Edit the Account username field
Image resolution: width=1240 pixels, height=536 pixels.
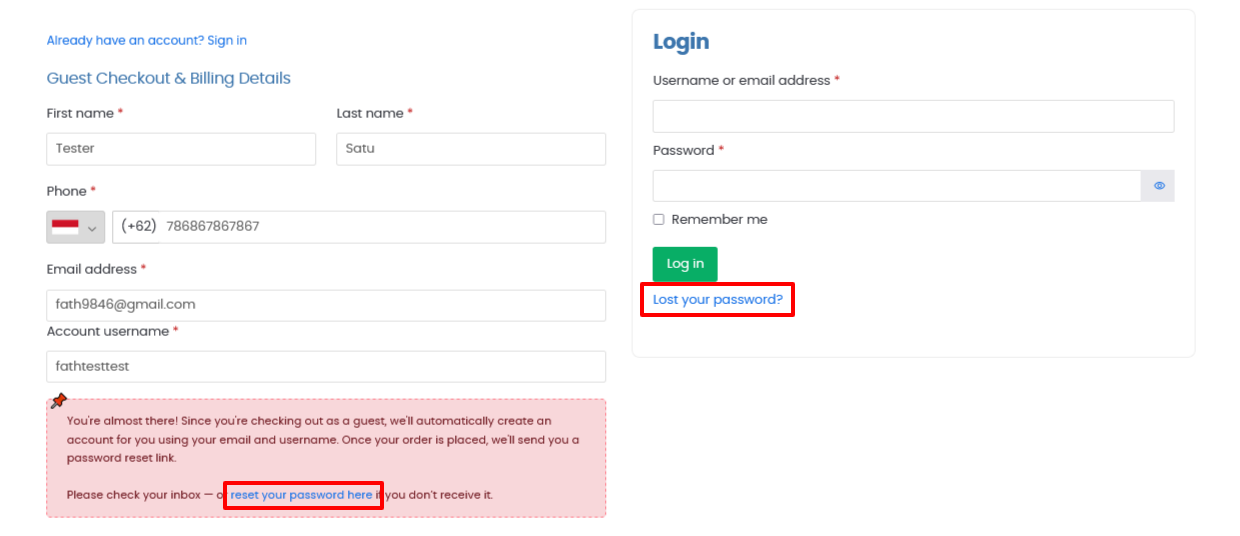[325, 367]
